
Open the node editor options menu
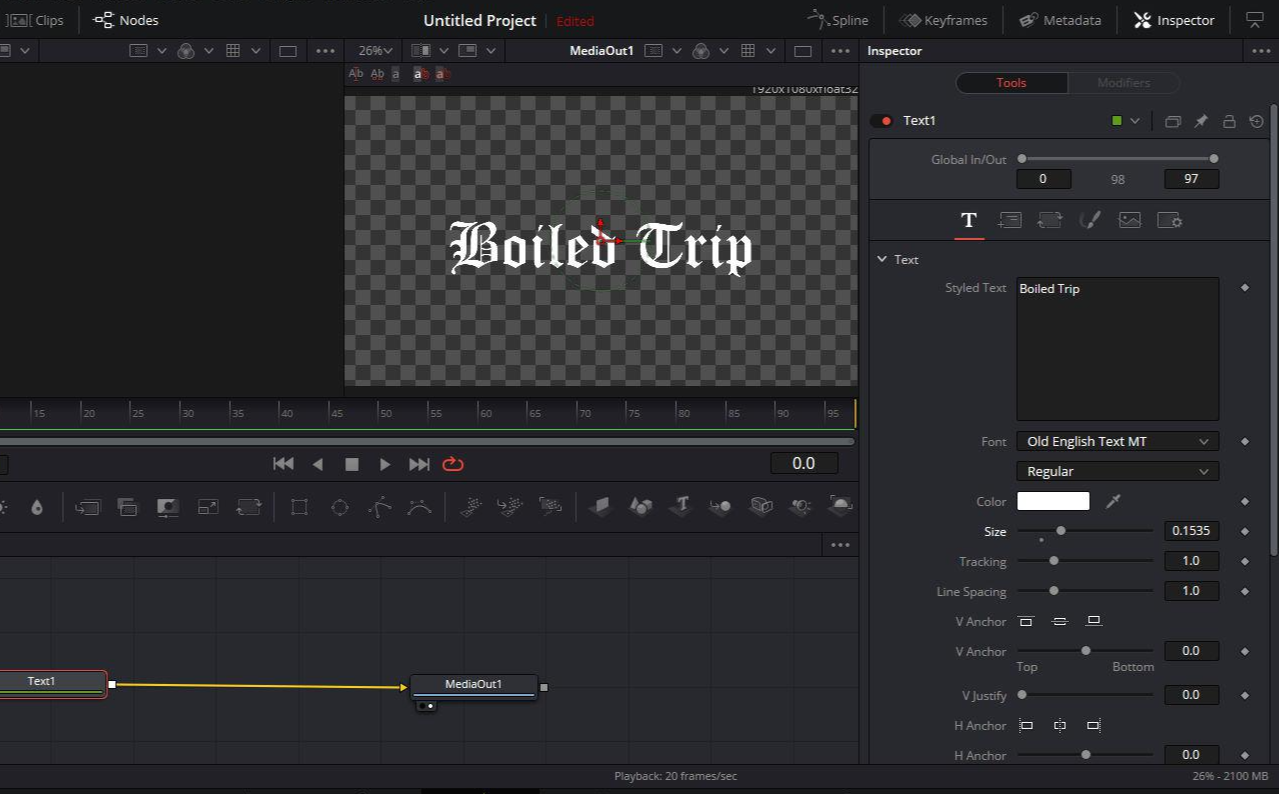[x=840, y=545]
